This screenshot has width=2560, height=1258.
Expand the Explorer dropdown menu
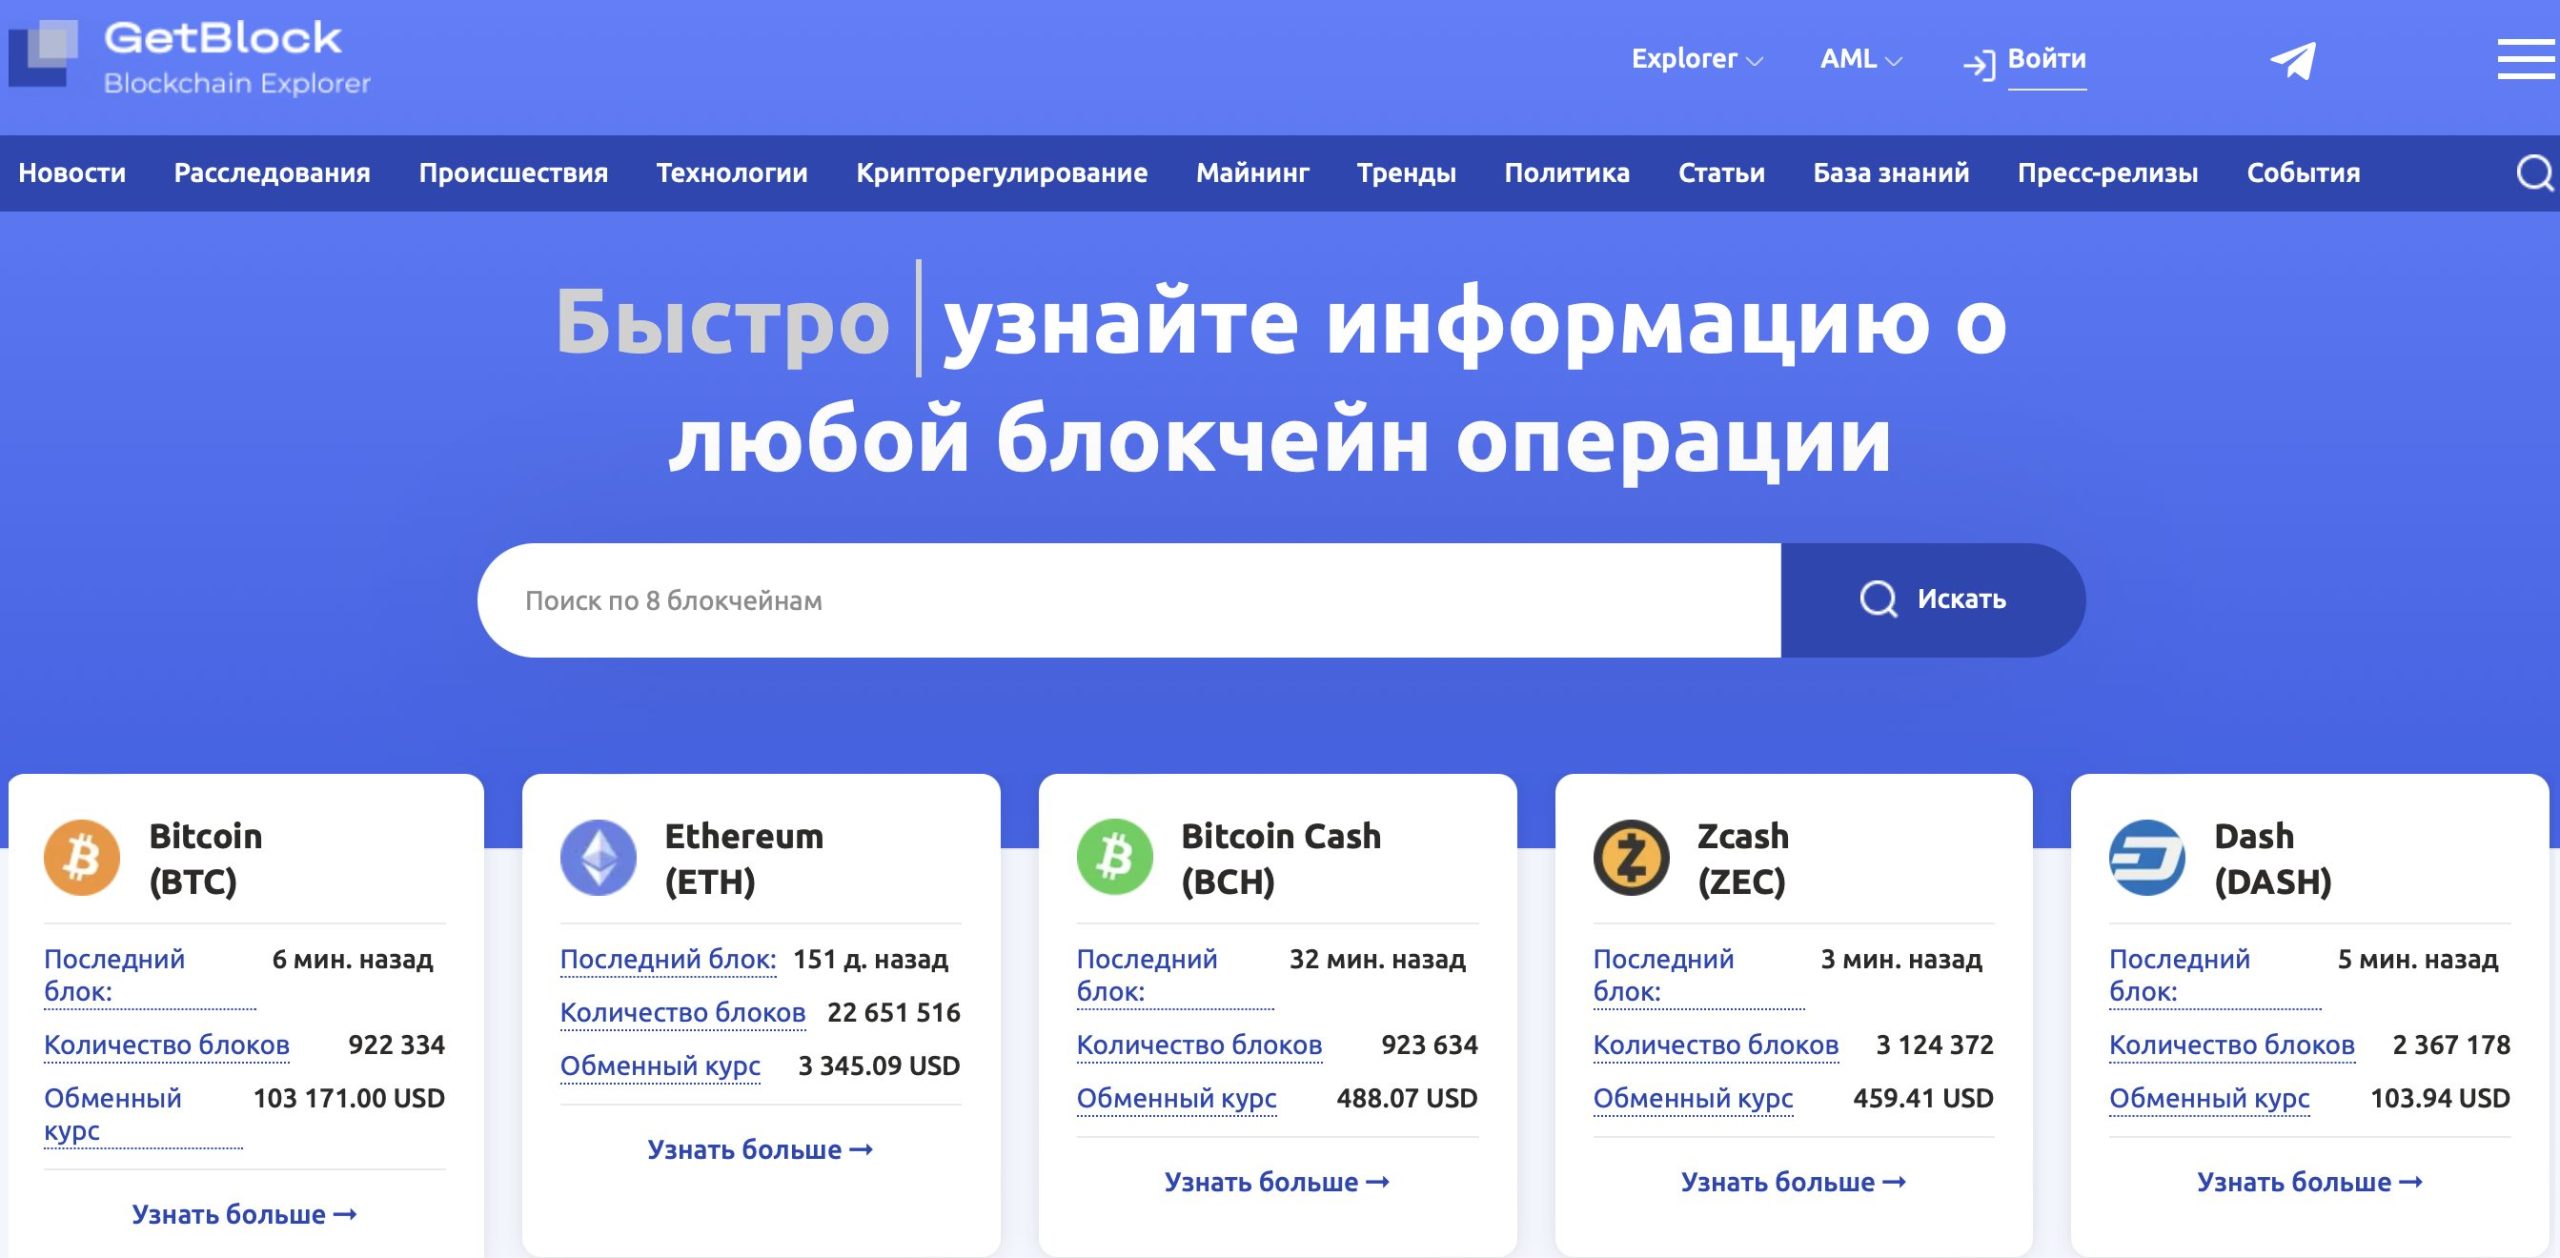point(1696,59)
